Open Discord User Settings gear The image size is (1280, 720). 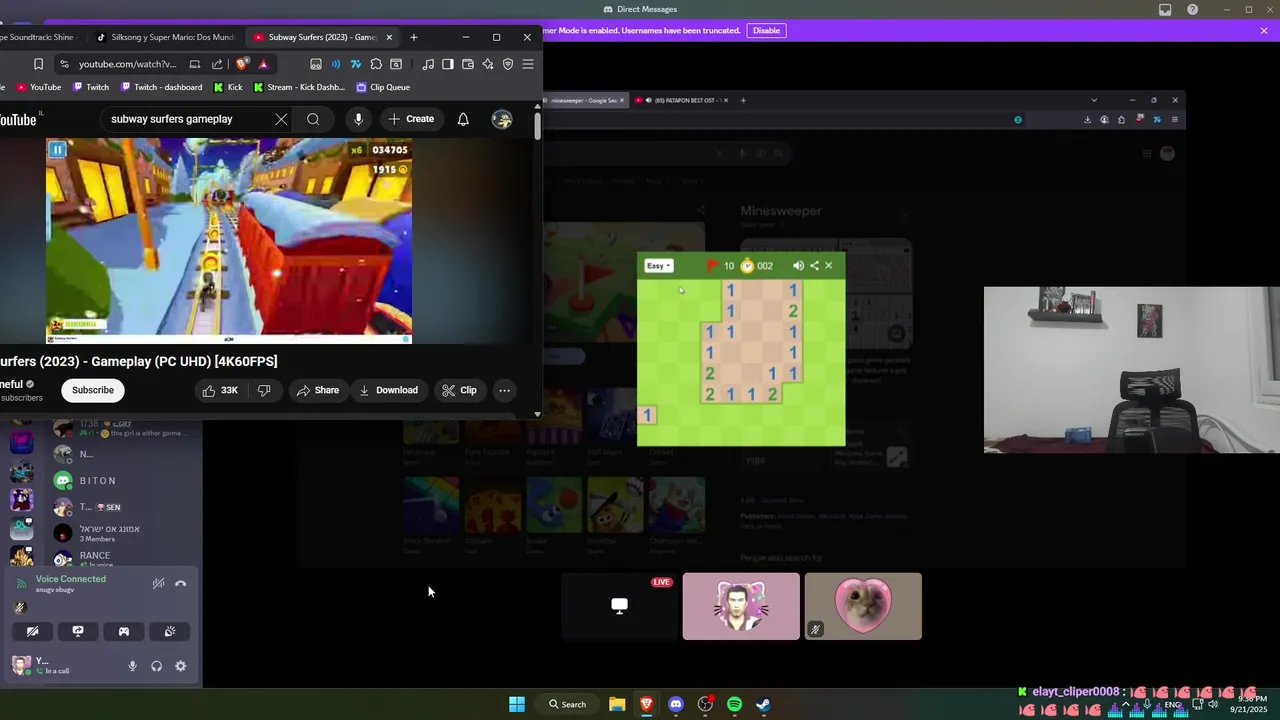[x=181, y=666]
